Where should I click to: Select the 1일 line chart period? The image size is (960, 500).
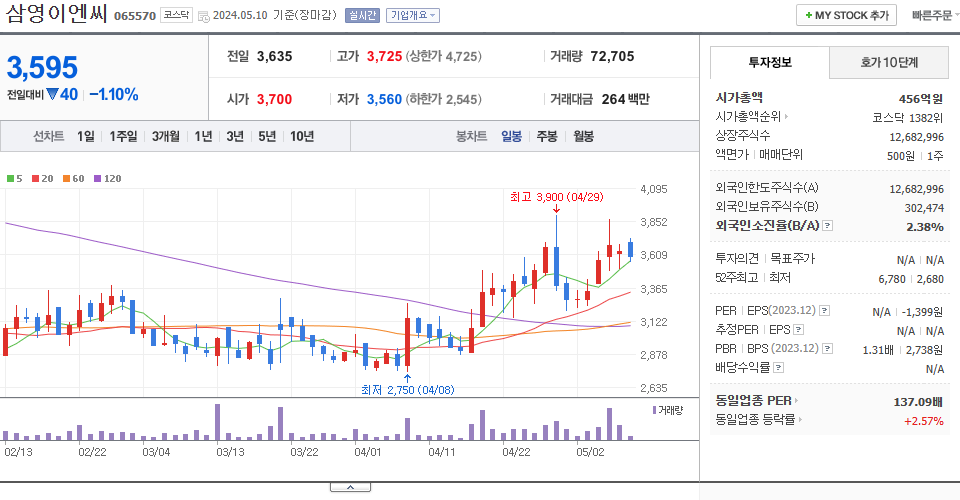[x=86, y=136]
